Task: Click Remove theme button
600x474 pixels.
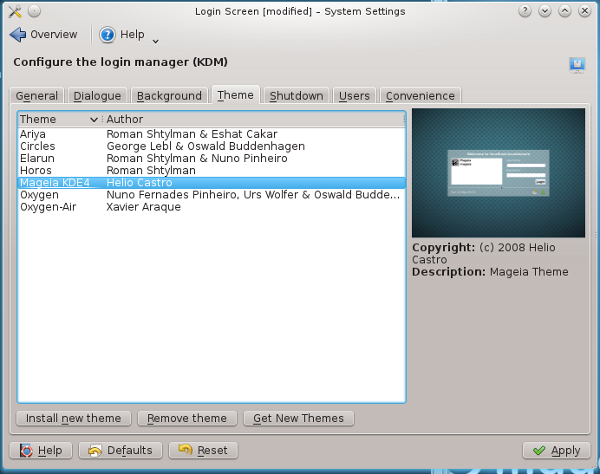Action: click(x=187, y=418)
